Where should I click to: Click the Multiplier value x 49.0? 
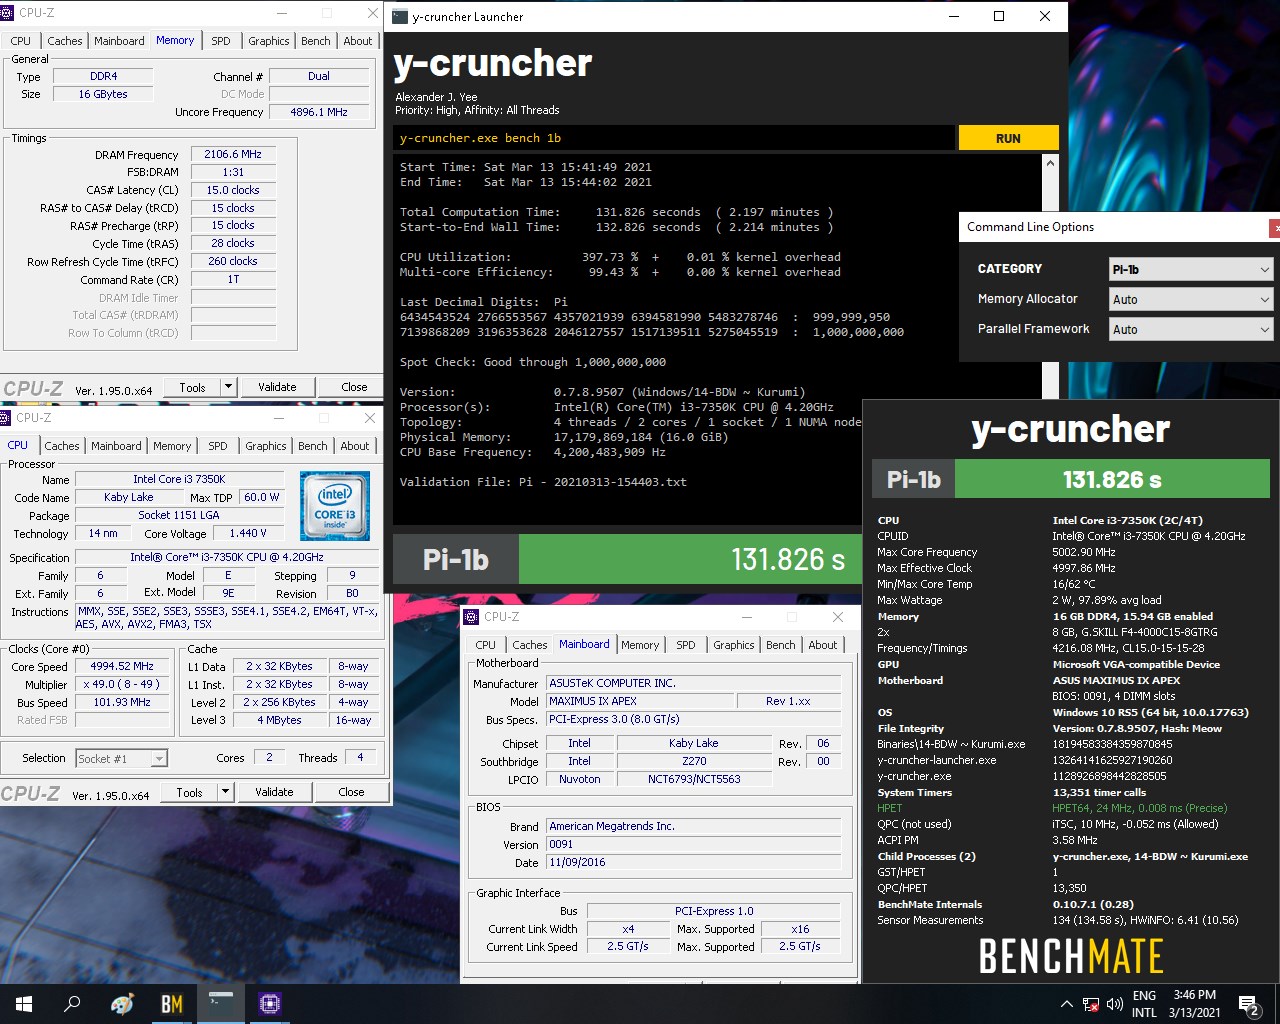(122, 684)
